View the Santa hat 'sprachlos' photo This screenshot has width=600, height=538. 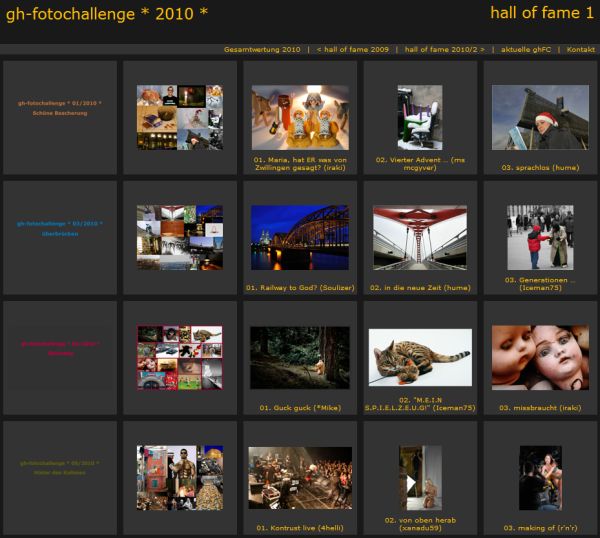(540, 117)
